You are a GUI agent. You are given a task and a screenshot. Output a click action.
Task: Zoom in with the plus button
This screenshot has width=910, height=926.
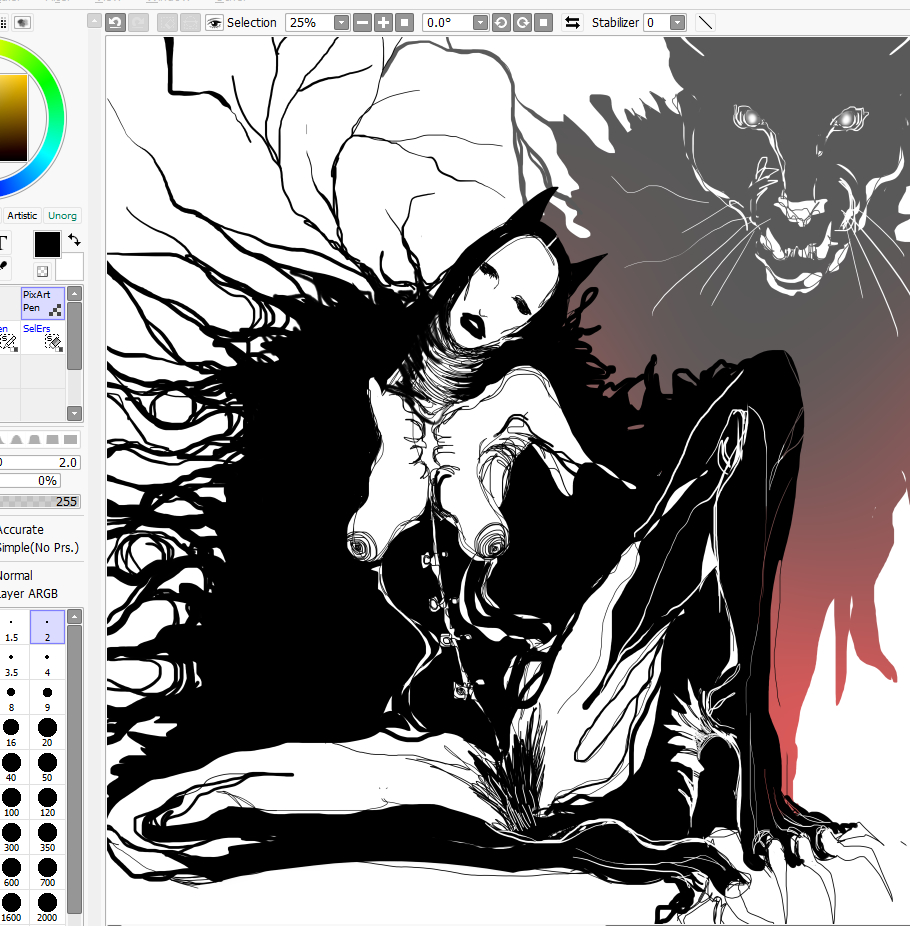point(383,22)
